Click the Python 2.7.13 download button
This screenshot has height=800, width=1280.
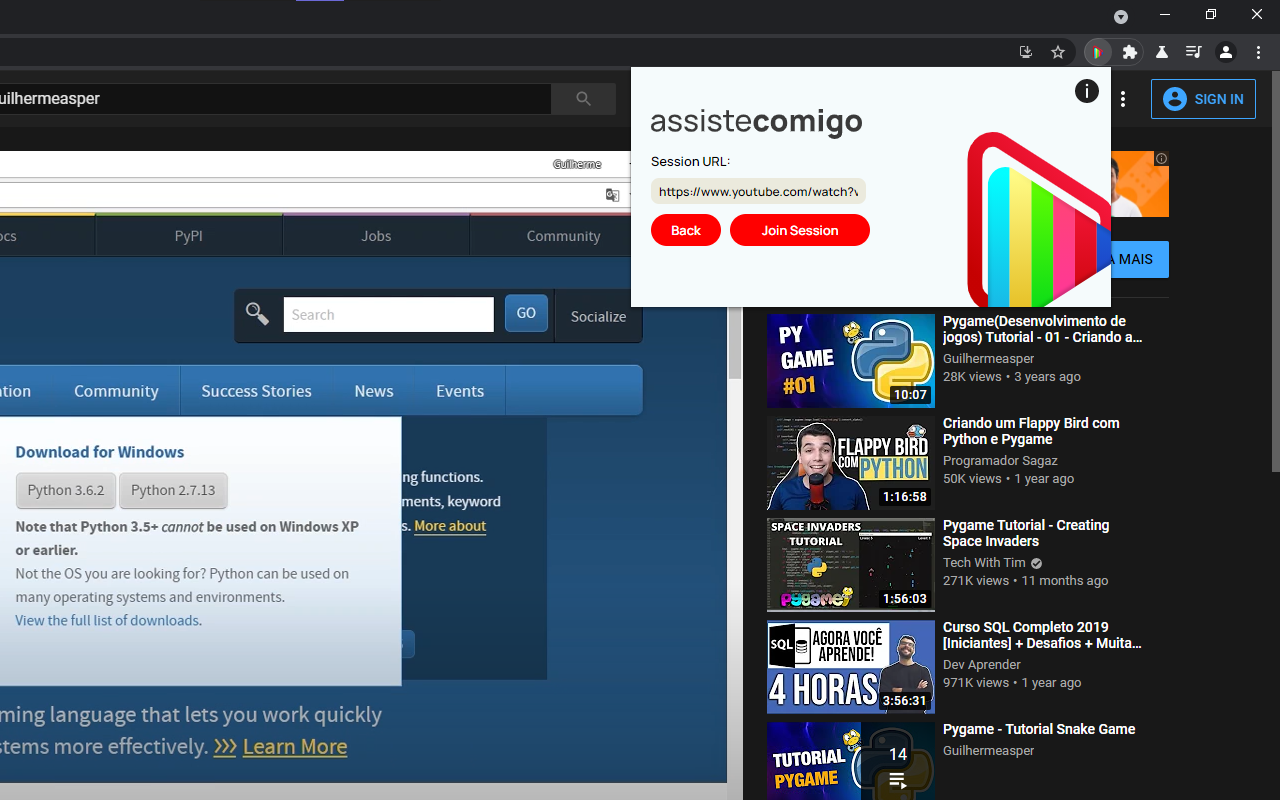point(173,490)
